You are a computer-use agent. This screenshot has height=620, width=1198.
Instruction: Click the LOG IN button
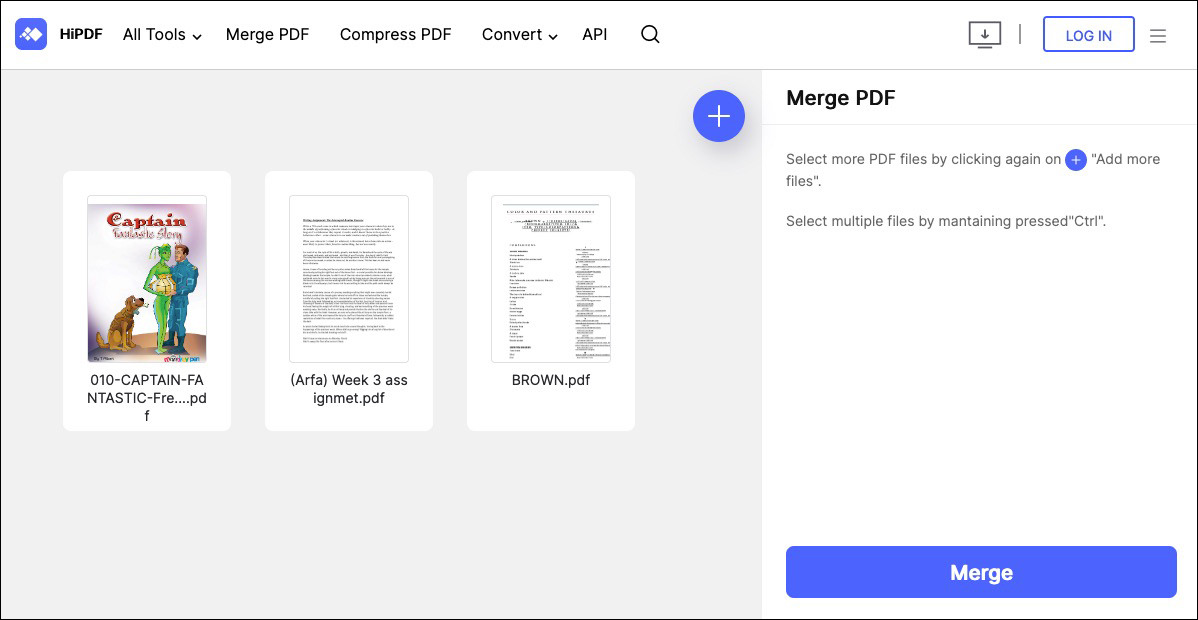click(x=1089, y=35)
